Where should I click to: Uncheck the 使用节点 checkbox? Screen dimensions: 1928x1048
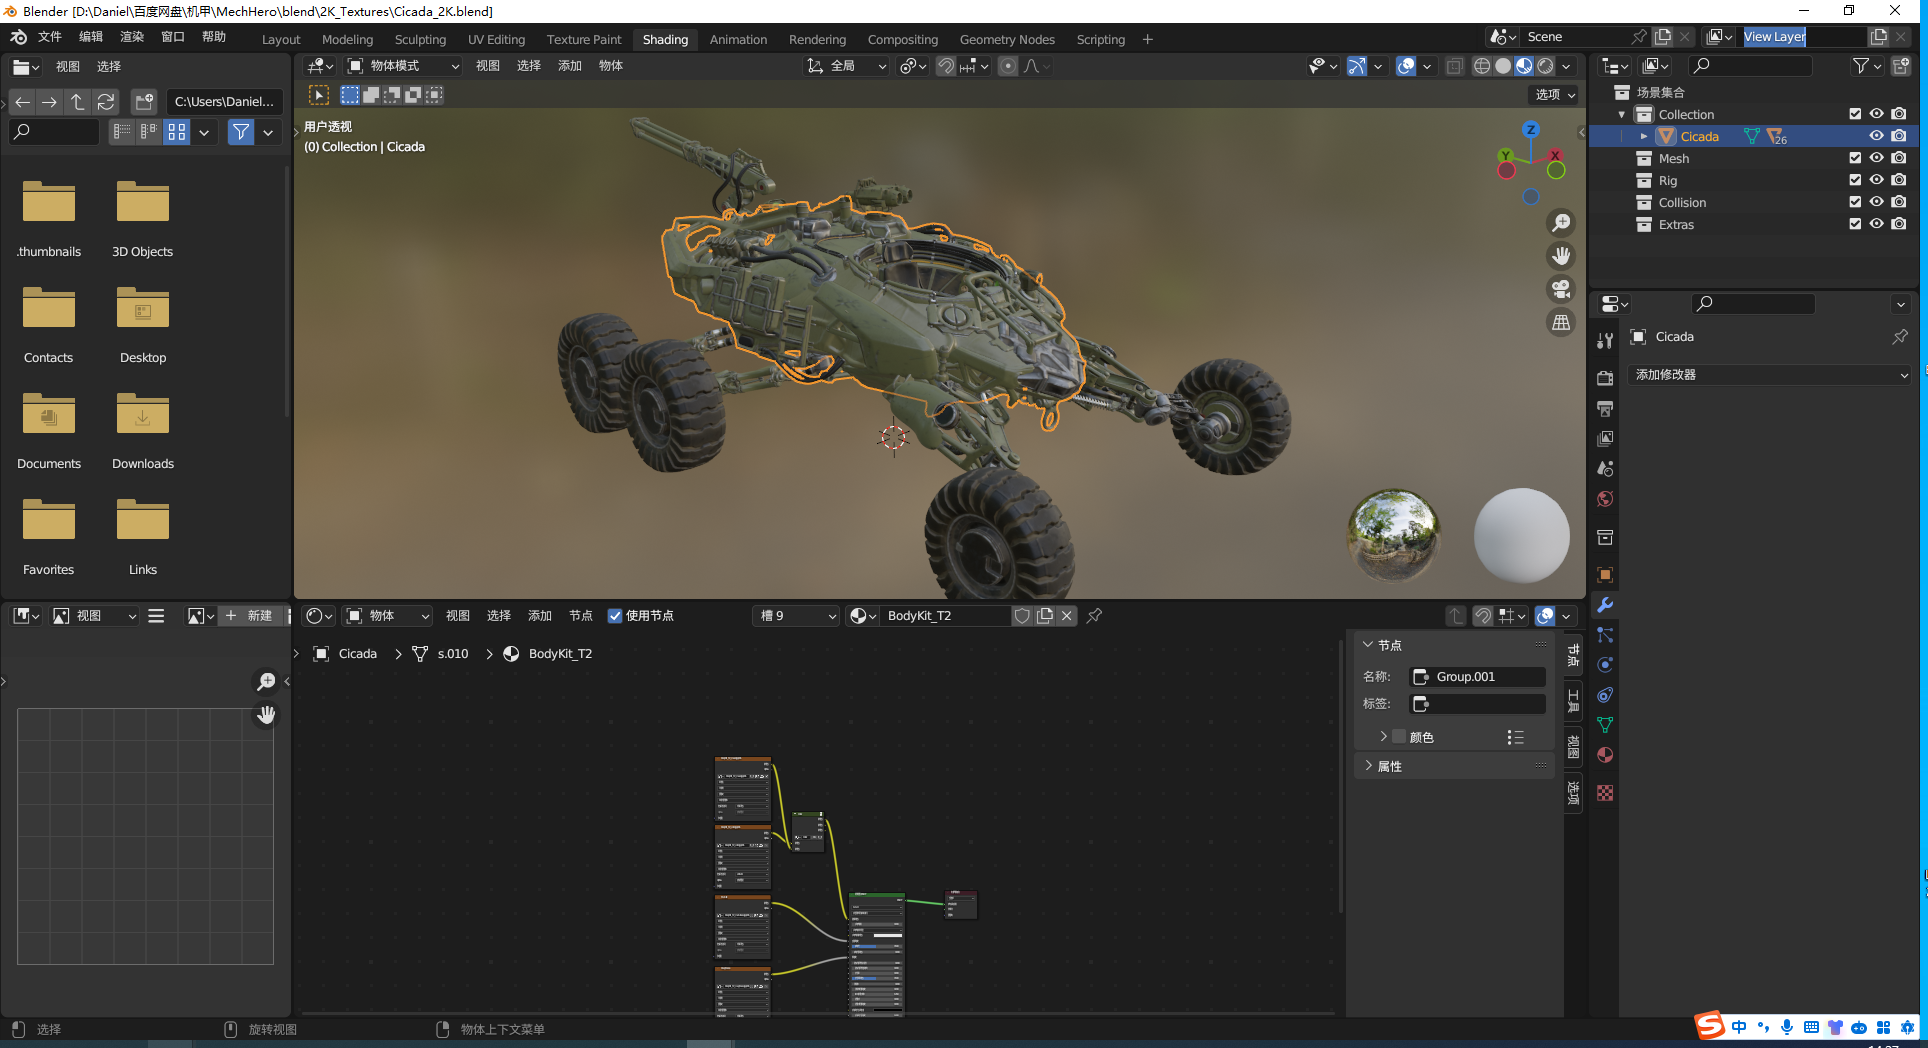(615, 616)
